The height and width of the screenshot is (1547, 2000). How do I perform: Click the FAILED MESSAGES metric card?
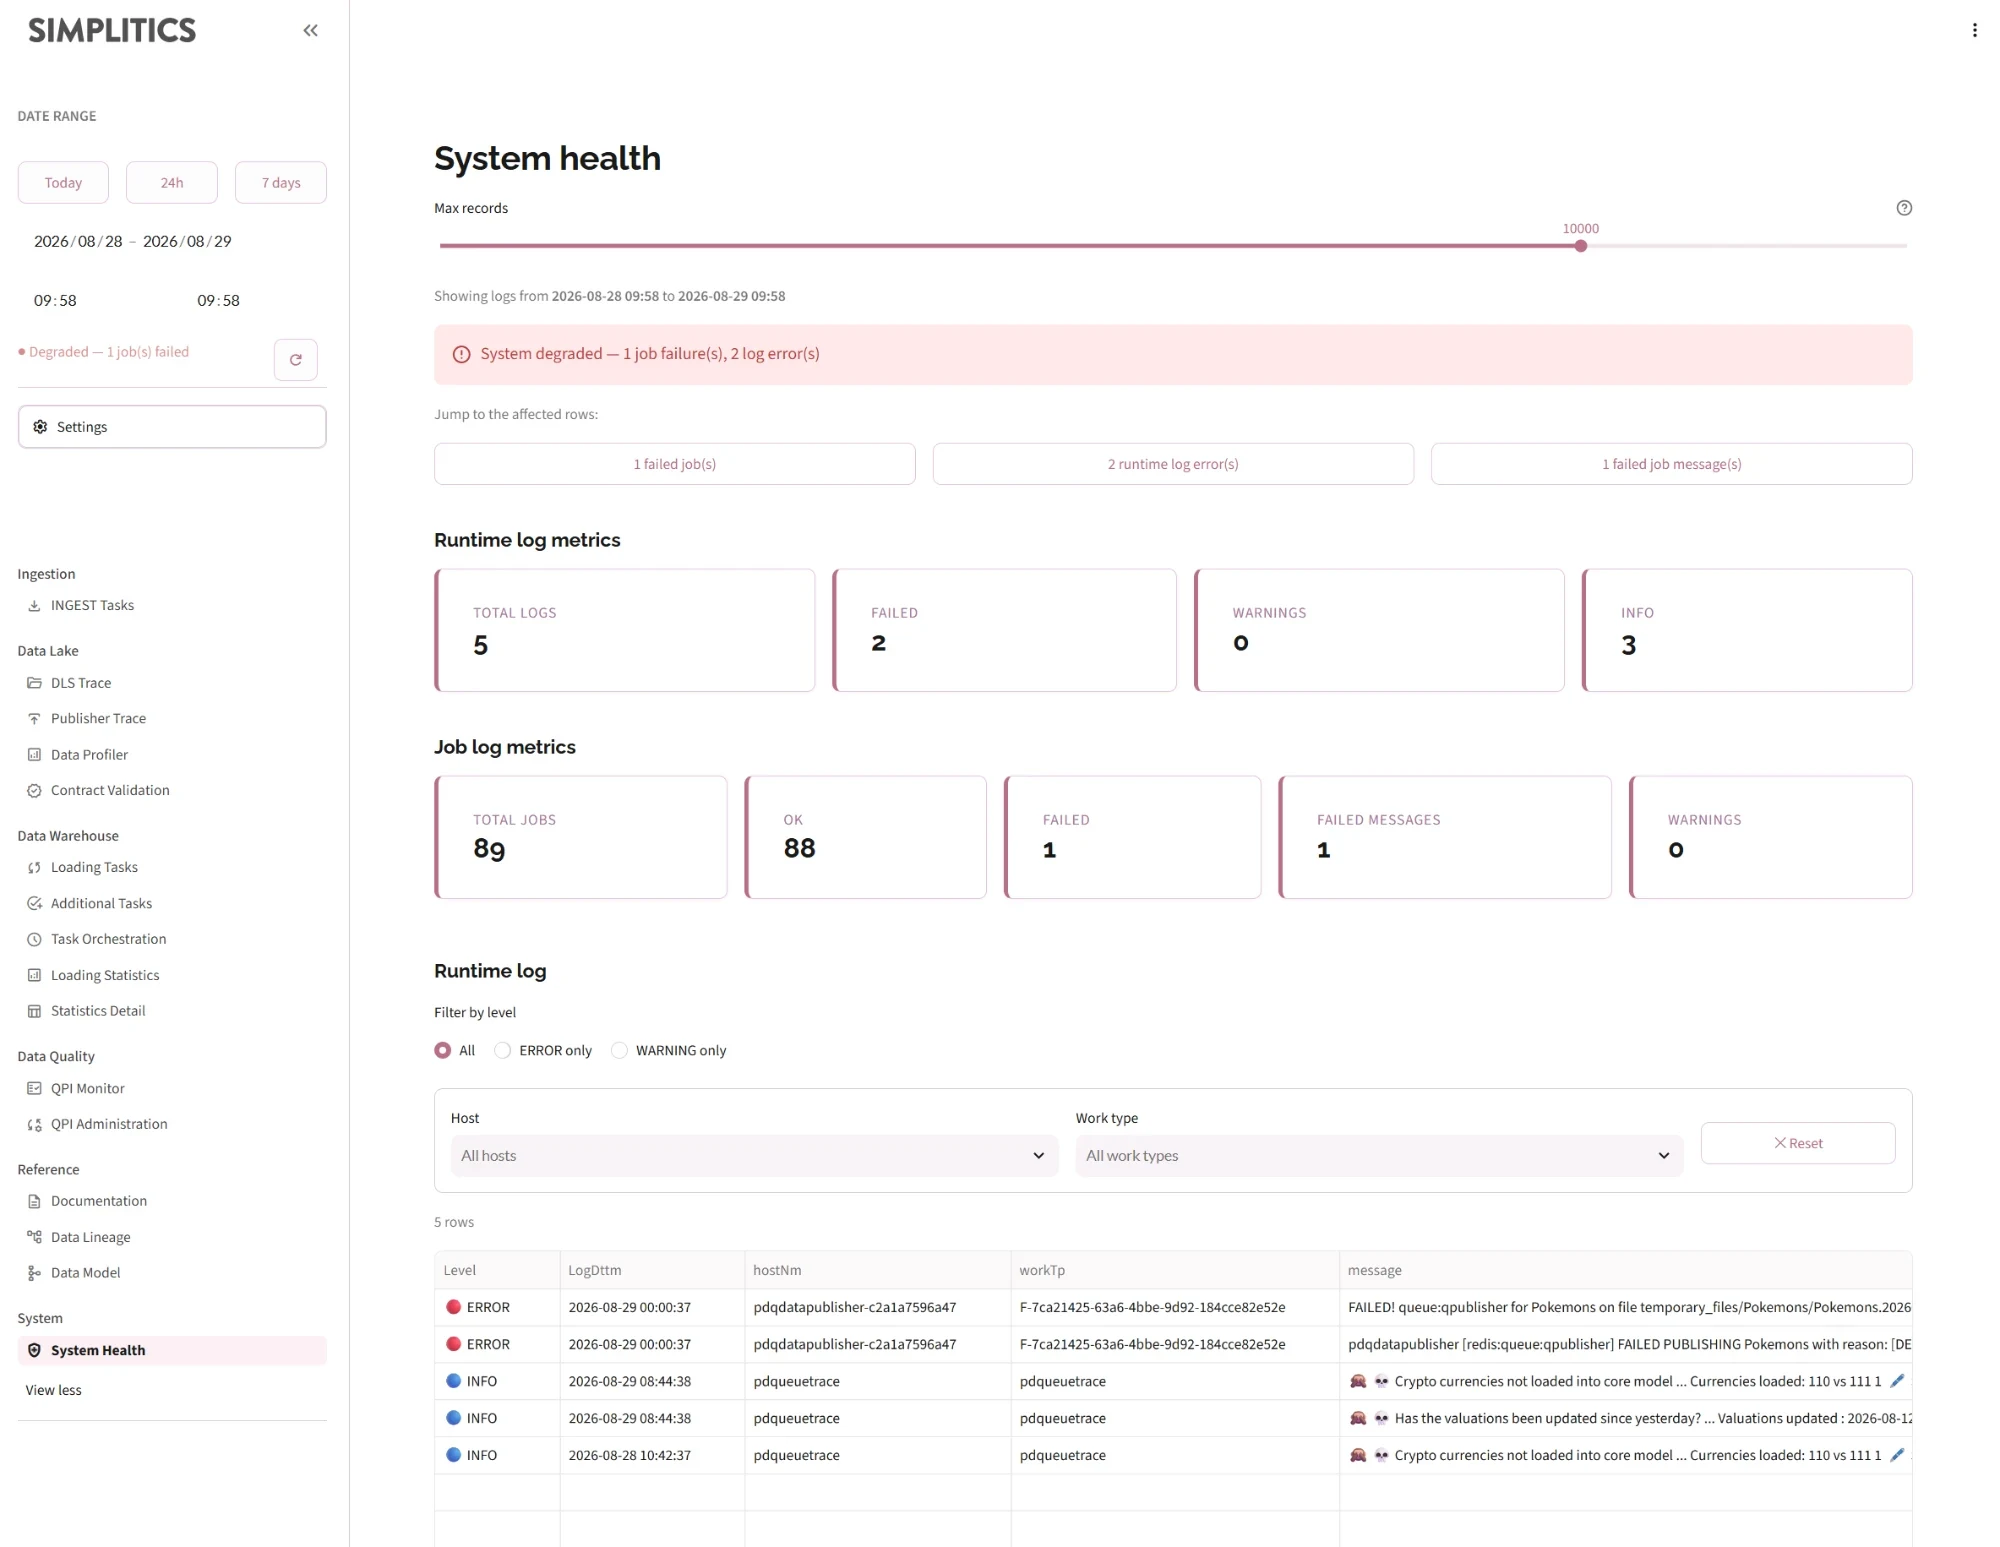coord(1445,837)
